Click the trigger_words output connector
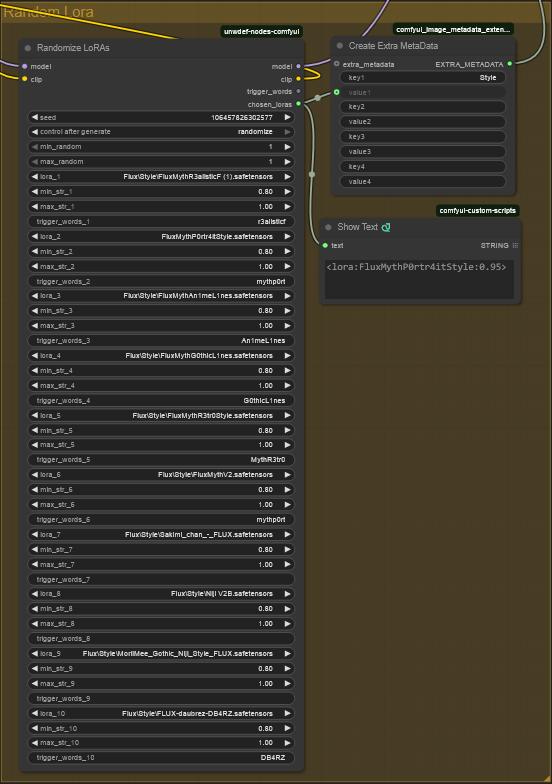 (298, 91)
